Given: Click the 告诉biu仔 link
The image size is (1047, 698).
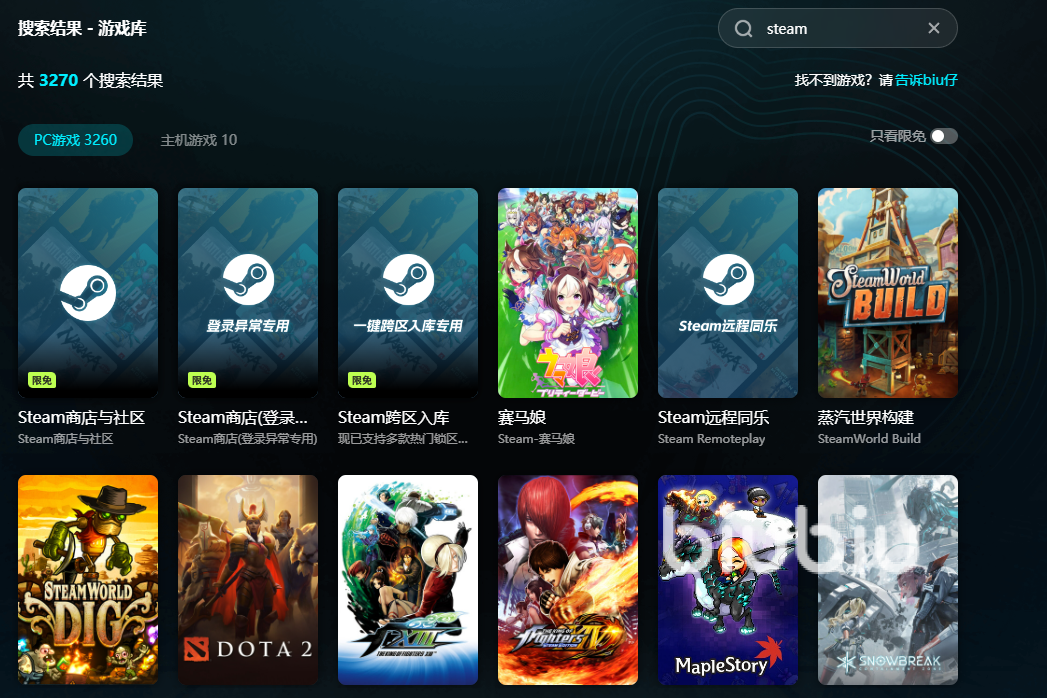Looking at the screenshot, I should [926, 80].
